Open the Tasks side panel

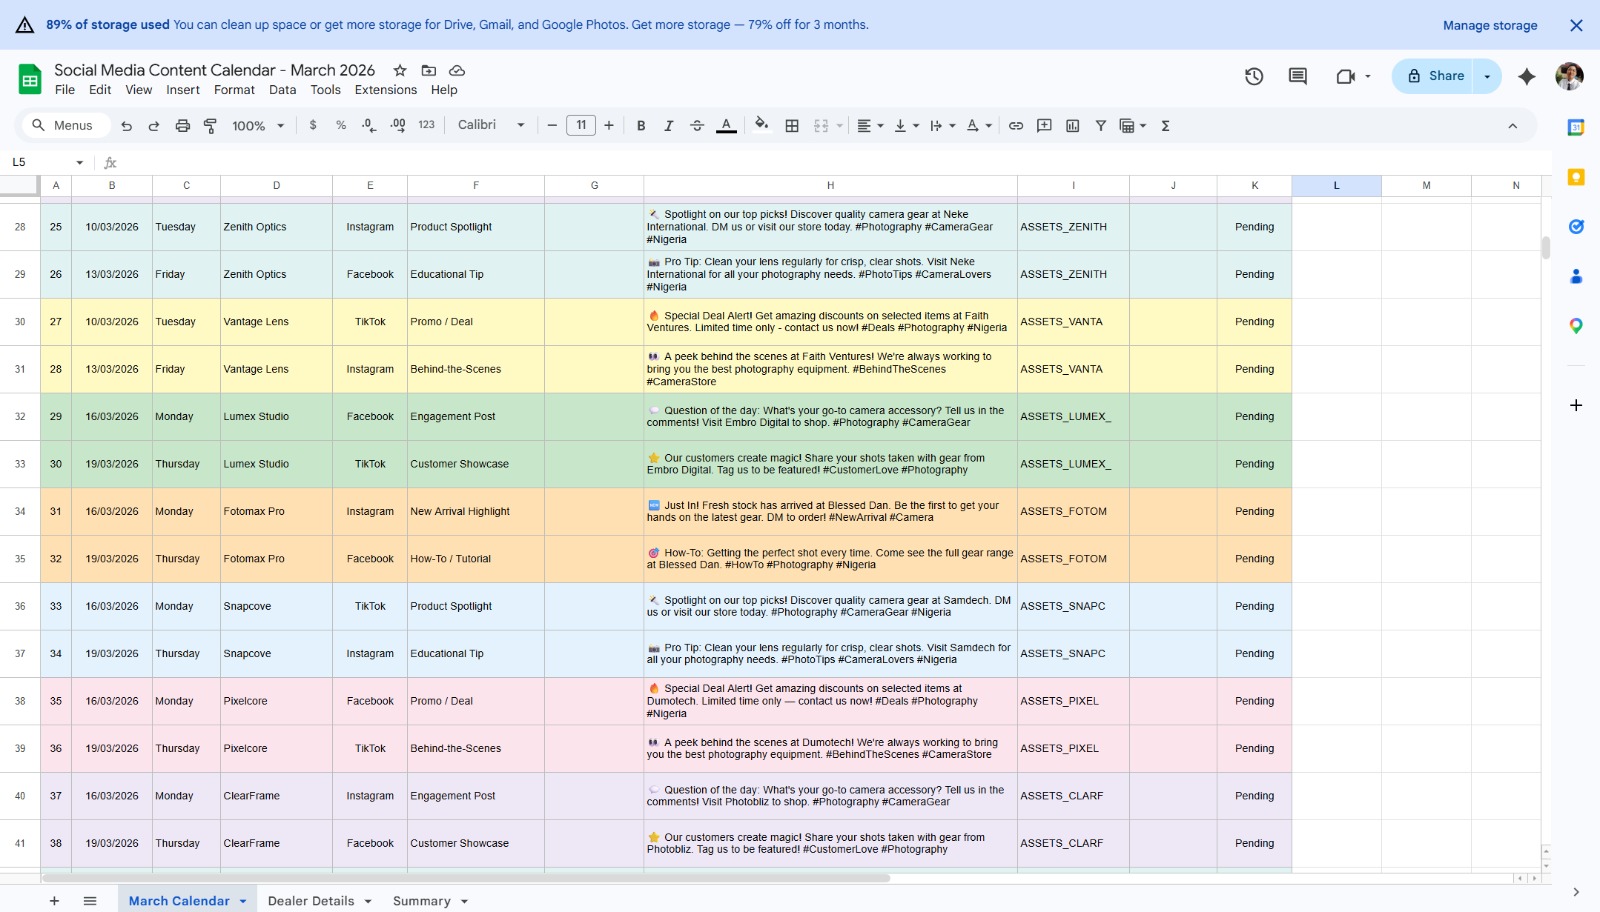pos(1576,227)
